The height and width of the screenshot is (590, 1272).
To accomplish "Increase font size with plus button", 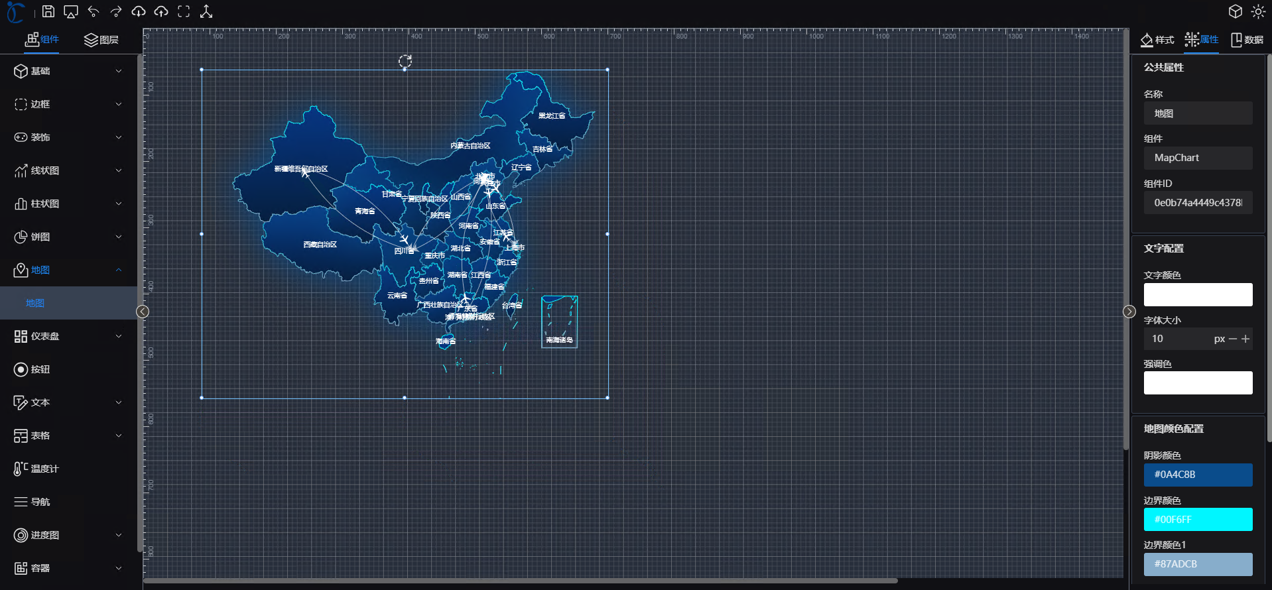I will 1245,339.
